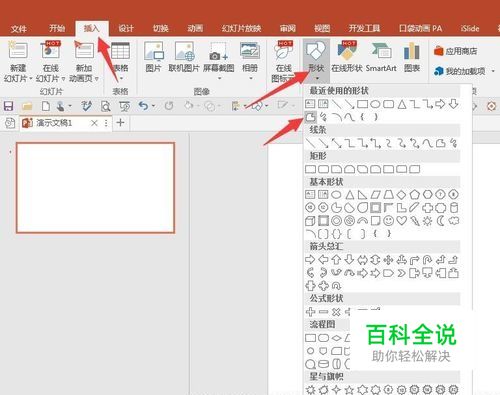Click the 在线幻灯片 button

(50, 62)
